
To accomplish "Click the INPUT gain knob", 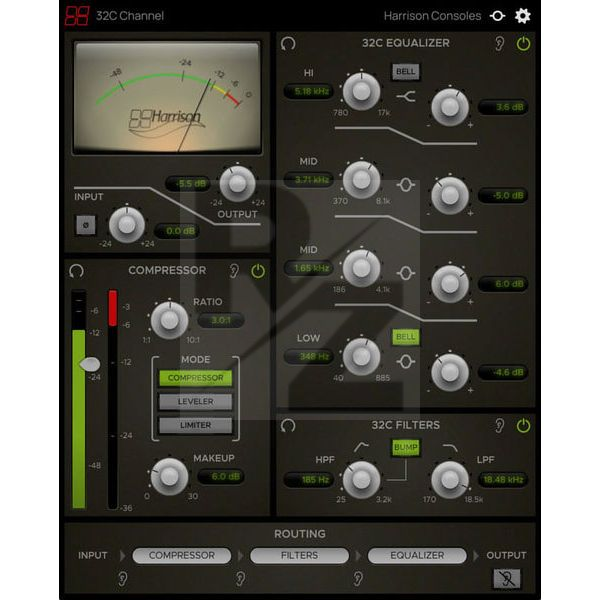I will (127, 225).
